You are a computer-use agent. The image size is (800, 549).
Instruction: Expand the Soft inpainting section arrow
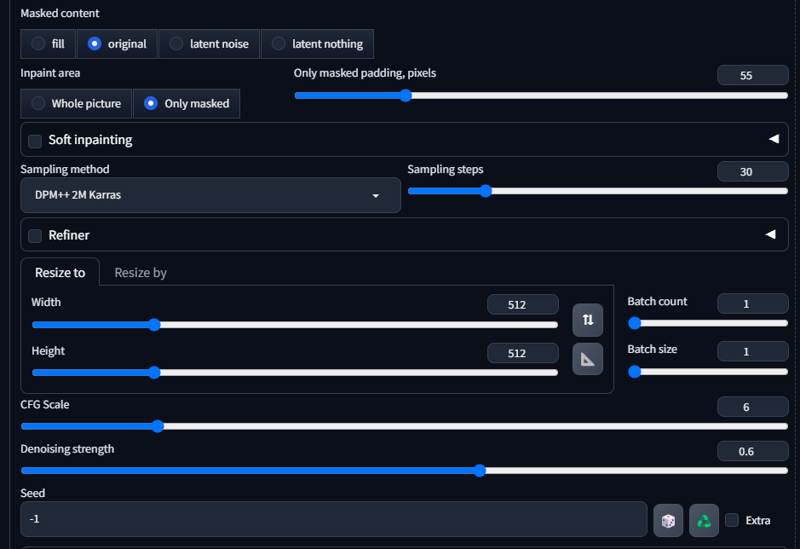[x=773, y=139]
